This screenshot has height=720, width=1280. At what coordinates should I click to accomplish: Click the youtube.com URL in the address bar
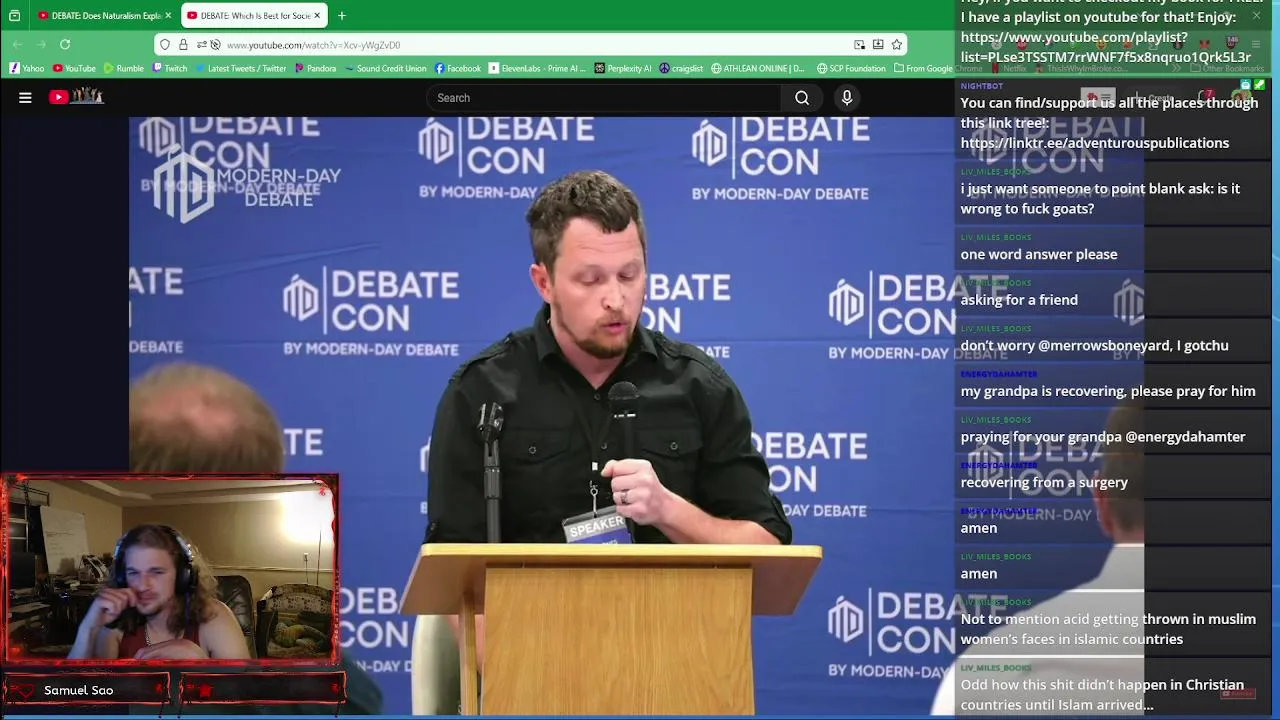coord(313,45)
